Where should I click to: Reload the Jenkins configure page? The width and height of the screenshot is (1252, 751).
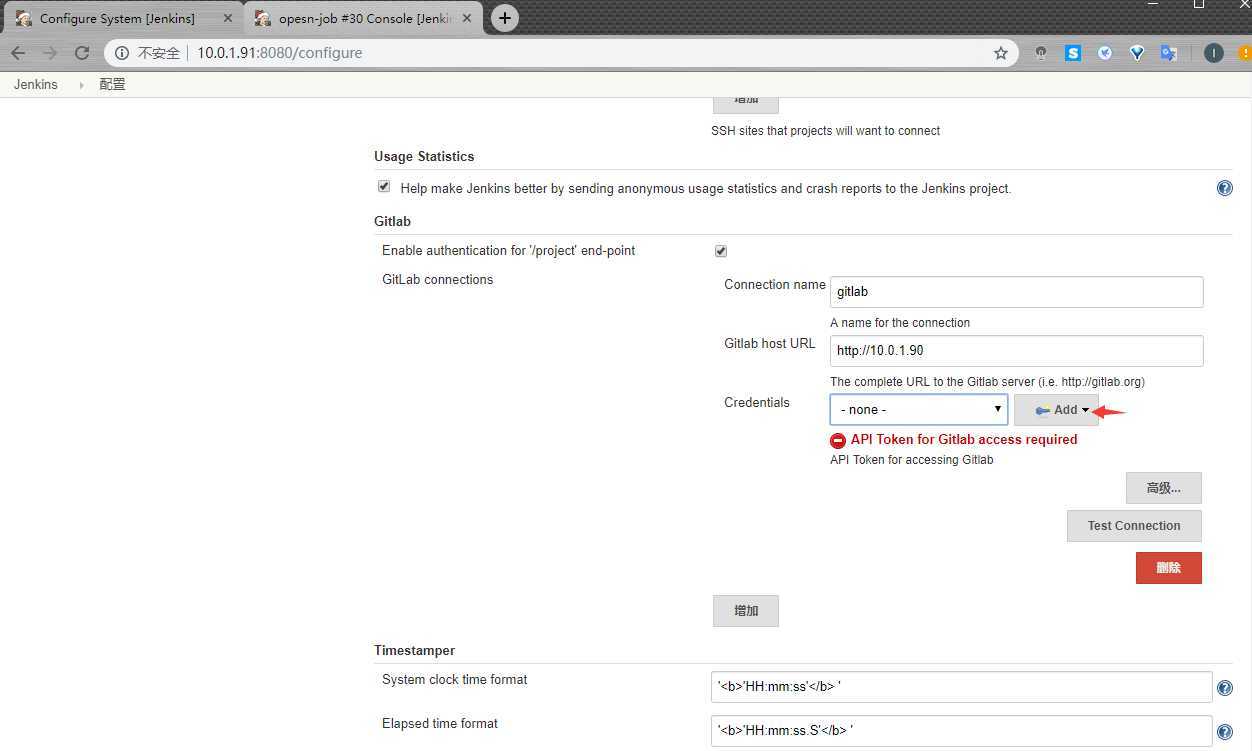(x=82, y=53)
